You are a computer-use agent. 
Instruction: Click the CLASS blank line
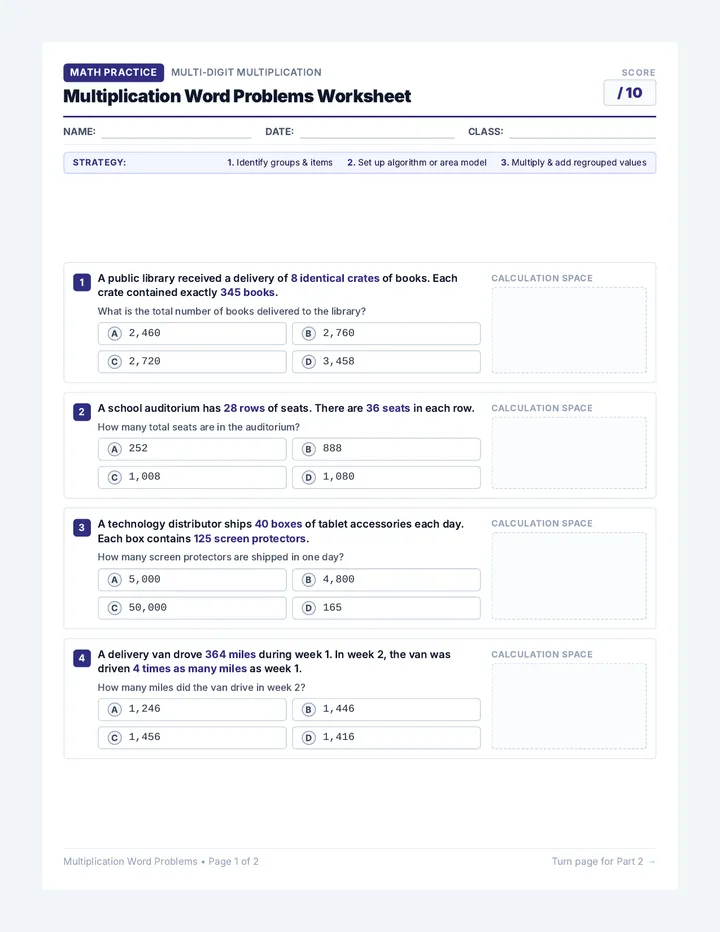click(583, 133)
